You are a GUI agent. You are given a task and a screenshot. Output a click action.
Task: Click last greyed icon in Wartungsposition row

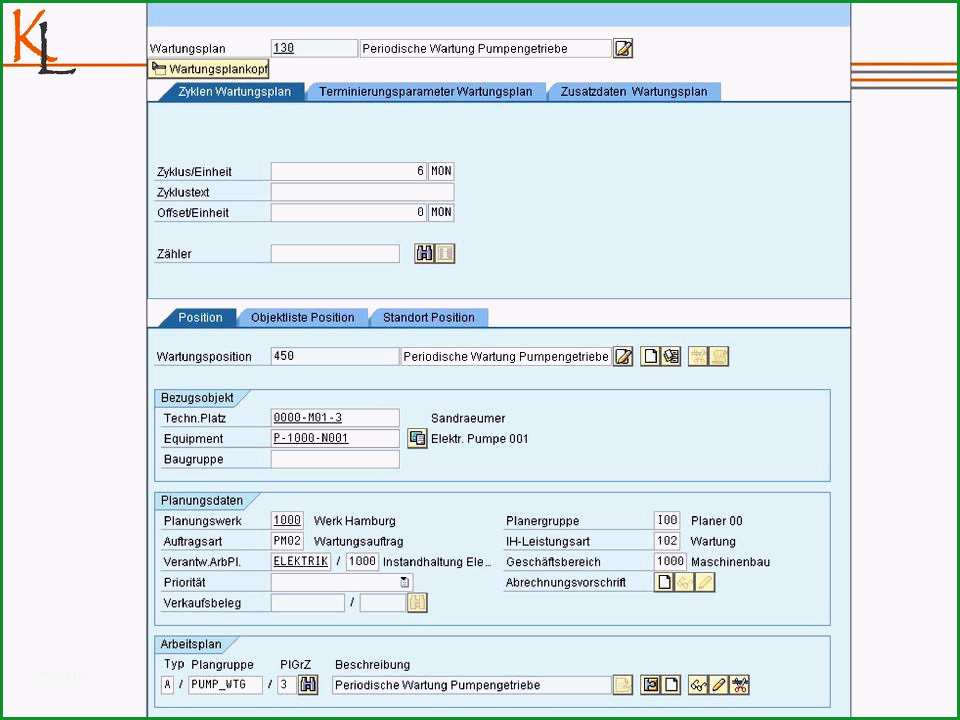(x=719, y=356)
